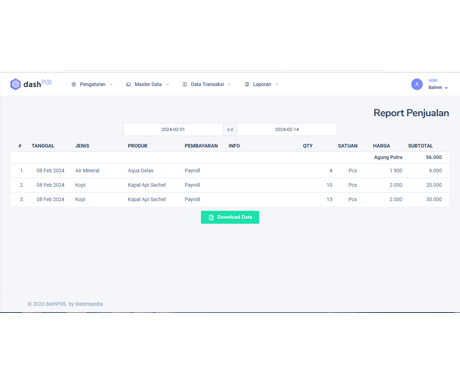Expand the Pengaturan dropdown chevron
The width and height of the screenshot is (460, 380).
click(111, 84)
